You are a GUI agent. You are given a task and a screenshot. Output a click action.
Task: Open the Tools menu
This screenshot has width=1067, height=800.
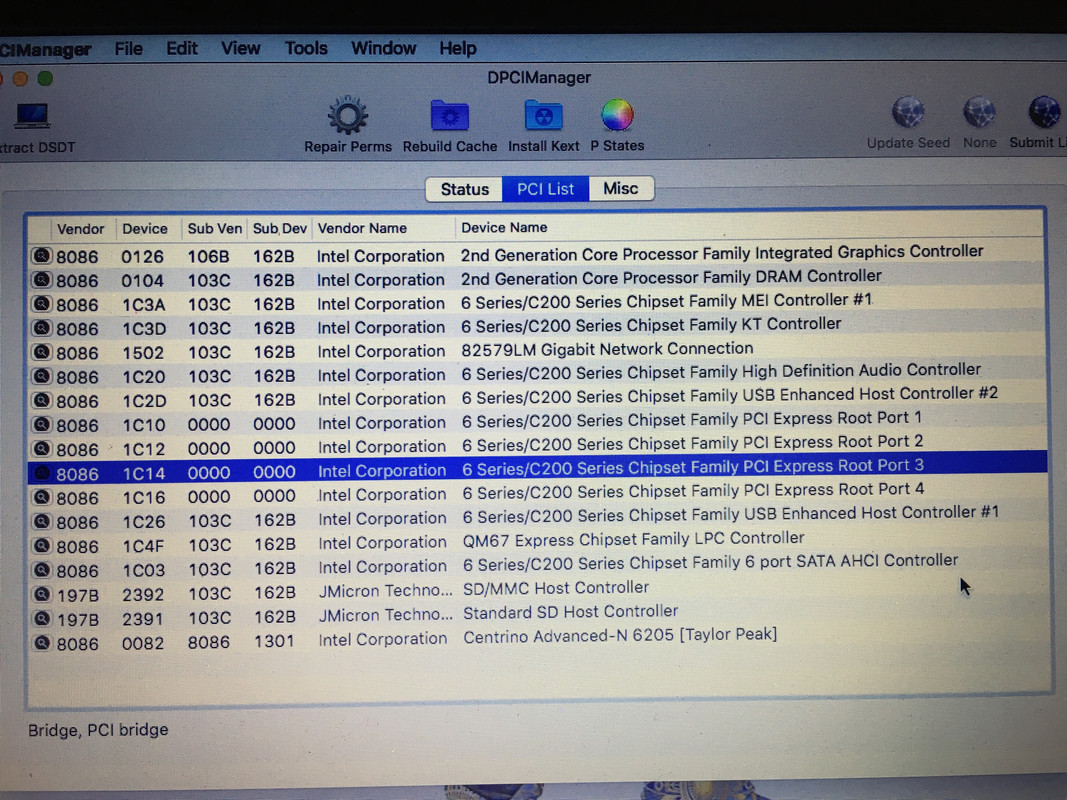306,48
